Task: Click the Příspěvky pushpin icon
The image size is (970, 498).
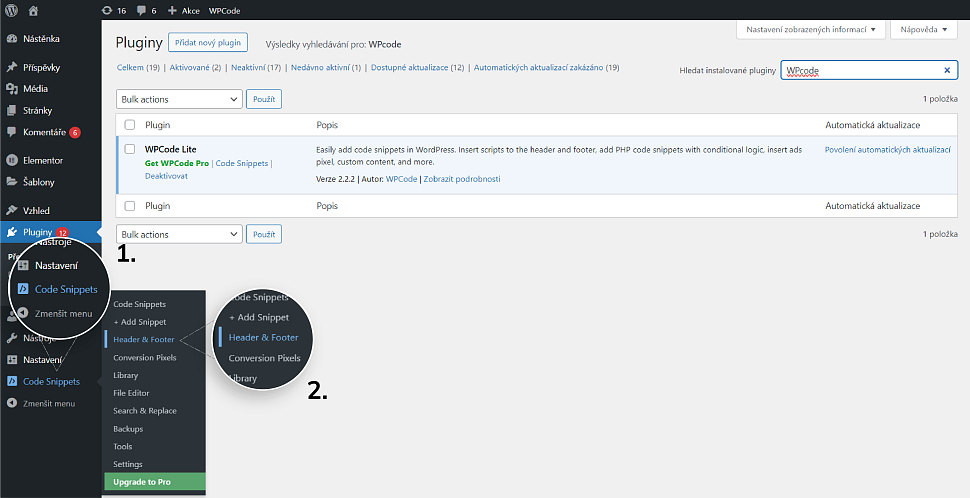Action: (x=12, y=67)
